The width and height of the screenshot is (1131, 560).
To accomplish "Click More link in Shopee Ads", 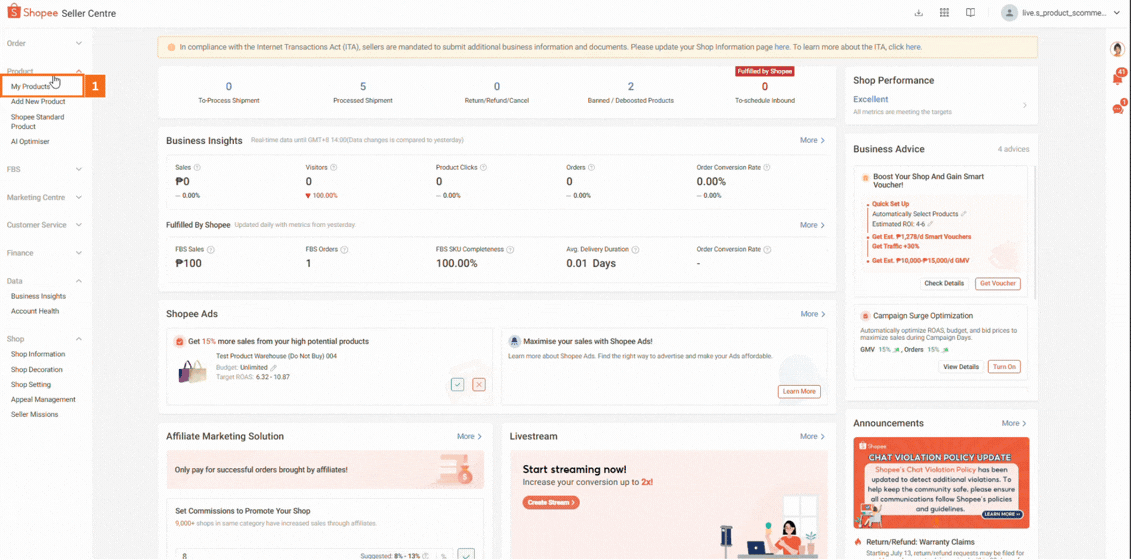I will point(812,314).
